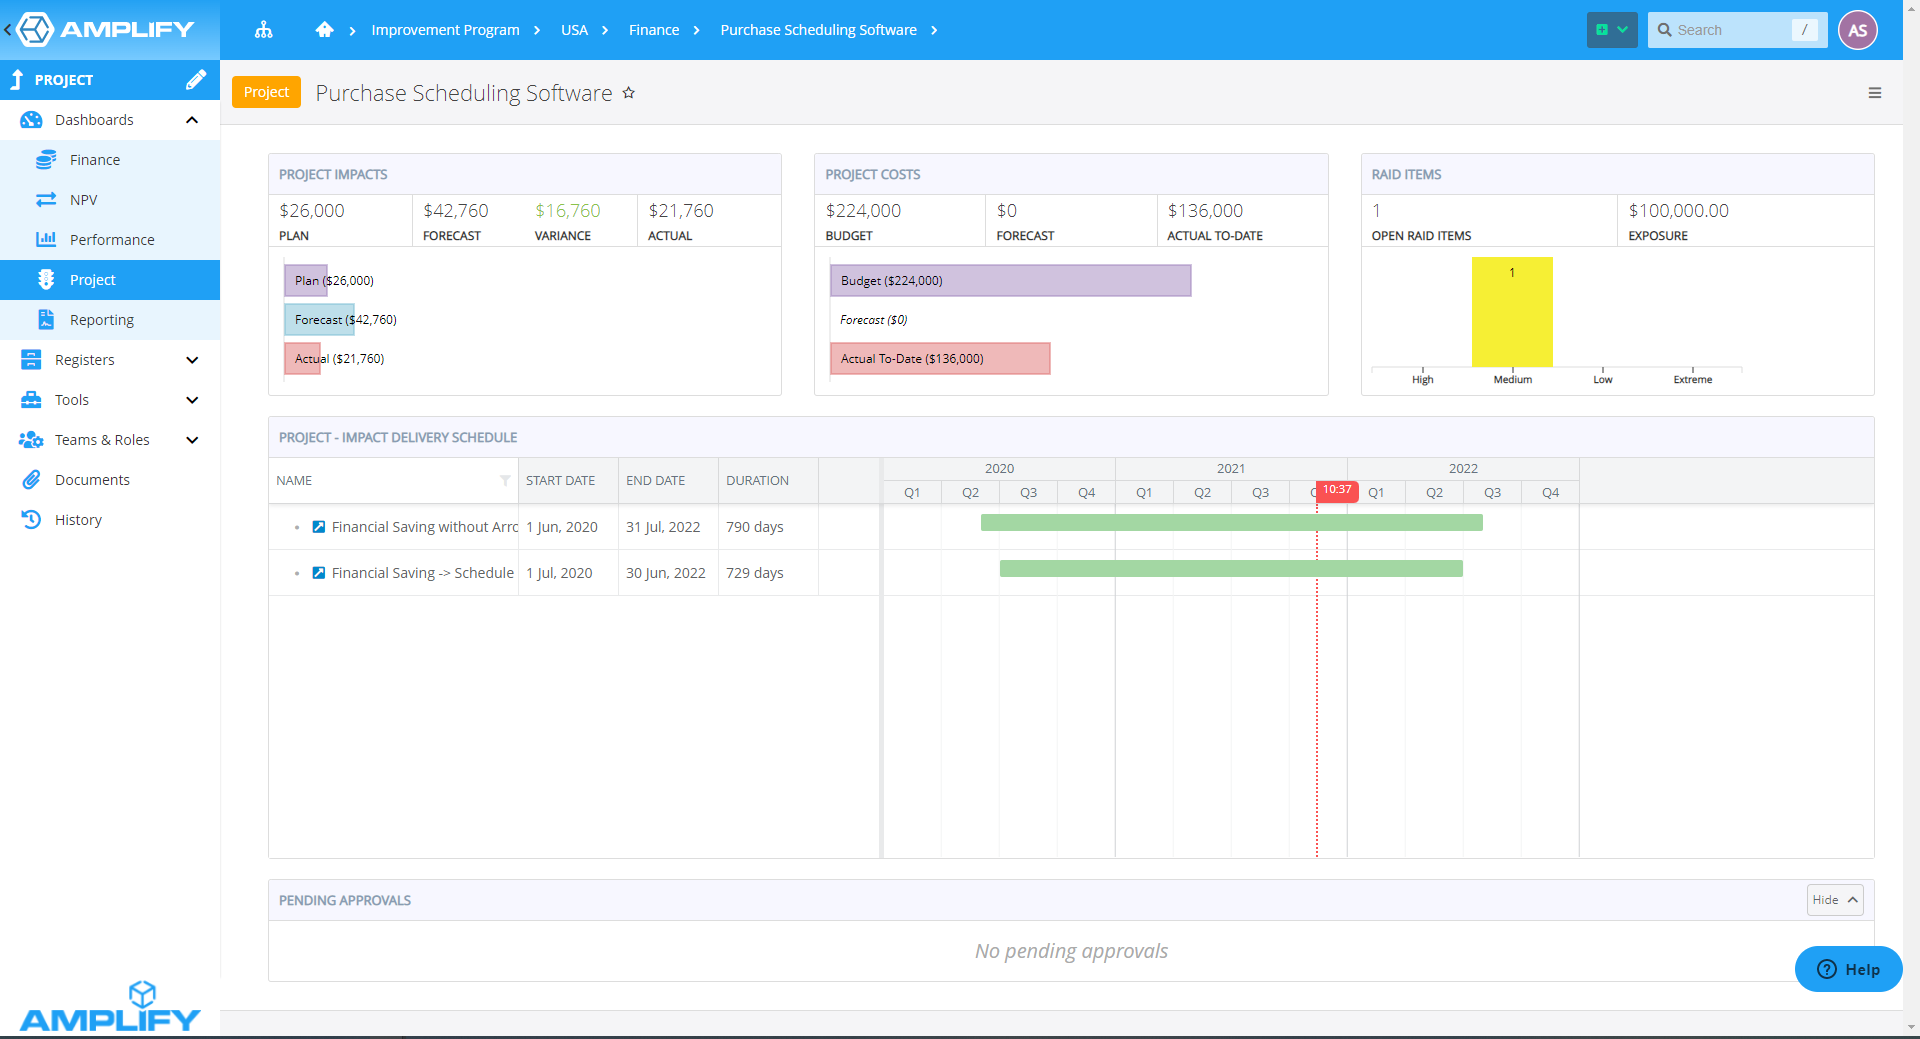Open the hamburger menu at page right
The height and width of the screenshot is (1039, 1920).
[x=1875, y=93]
